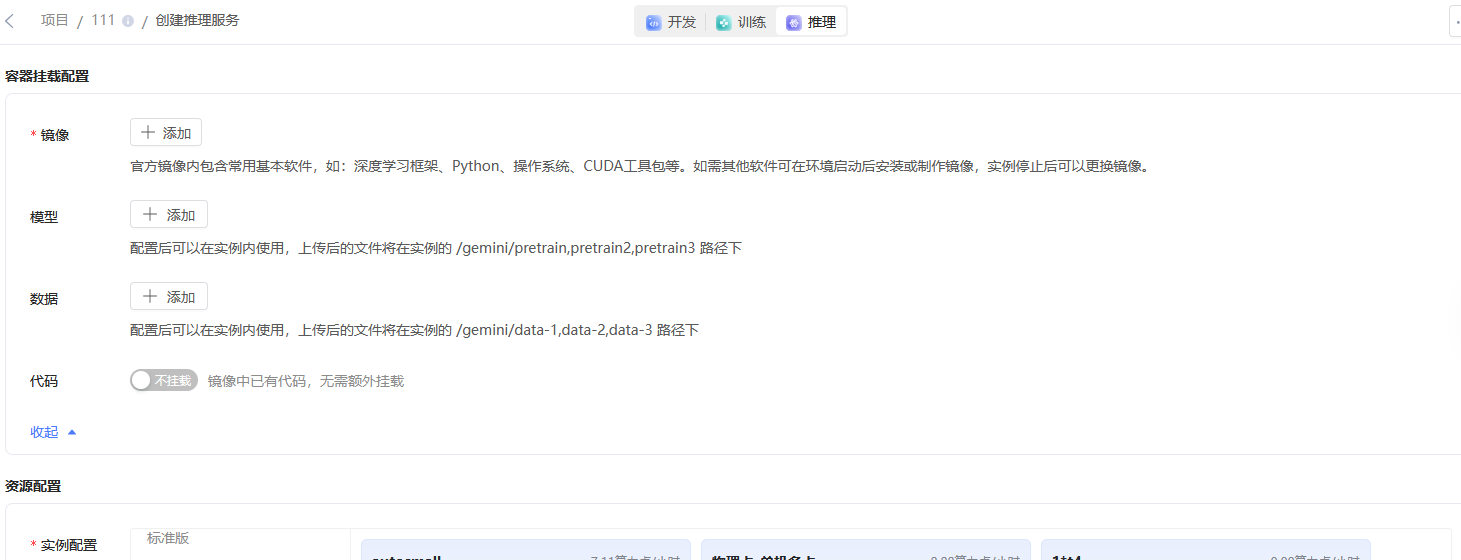Viewport: 1461px width, 560px height.
Task: Click the plus icon for 模型
Action: [x=150, y=214]
